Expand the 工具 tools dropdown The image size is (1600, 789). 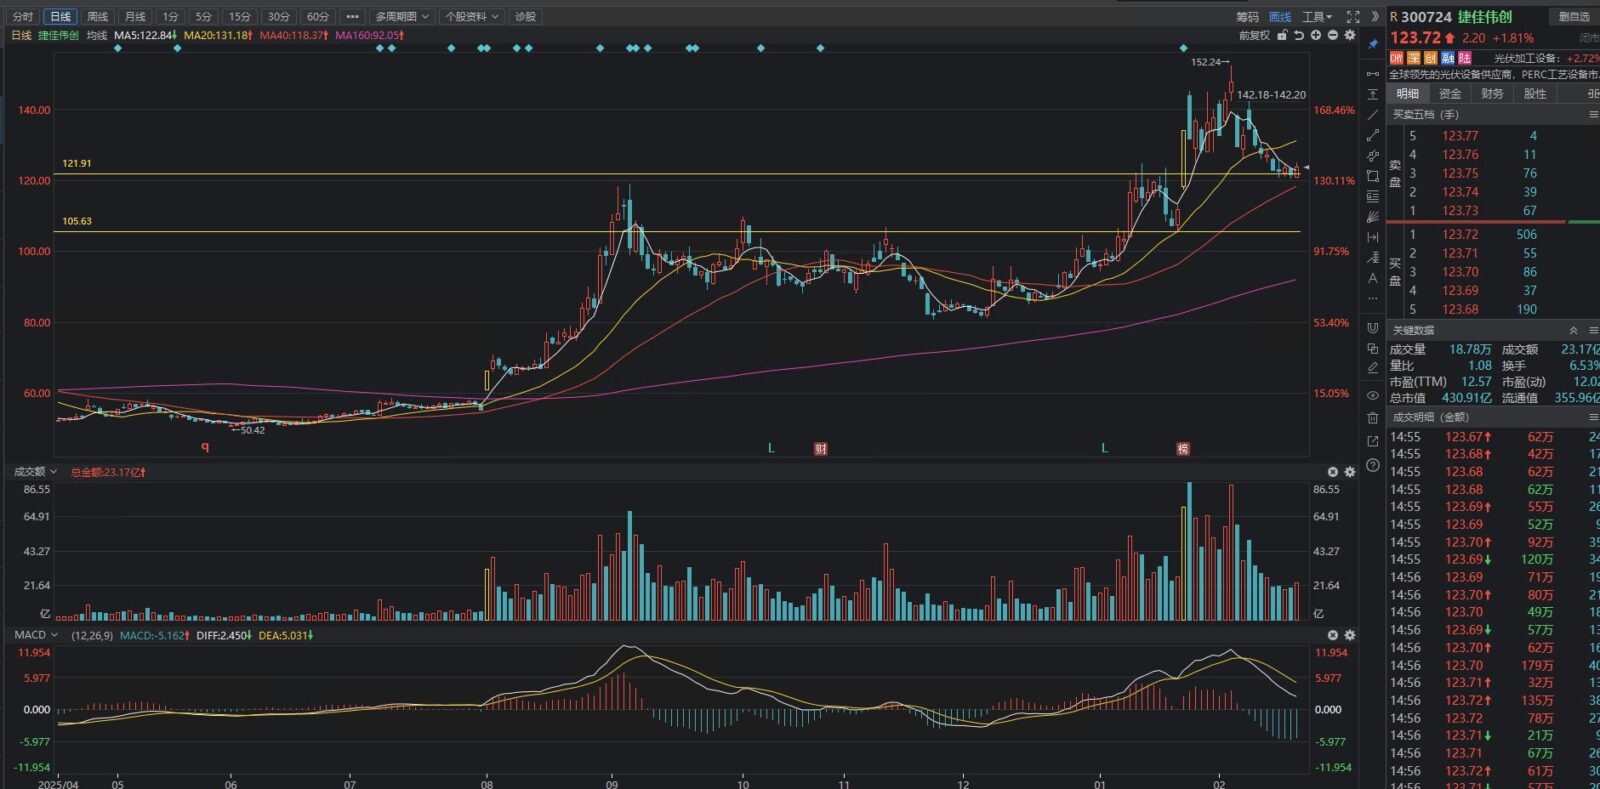[x=1316, y=17]
